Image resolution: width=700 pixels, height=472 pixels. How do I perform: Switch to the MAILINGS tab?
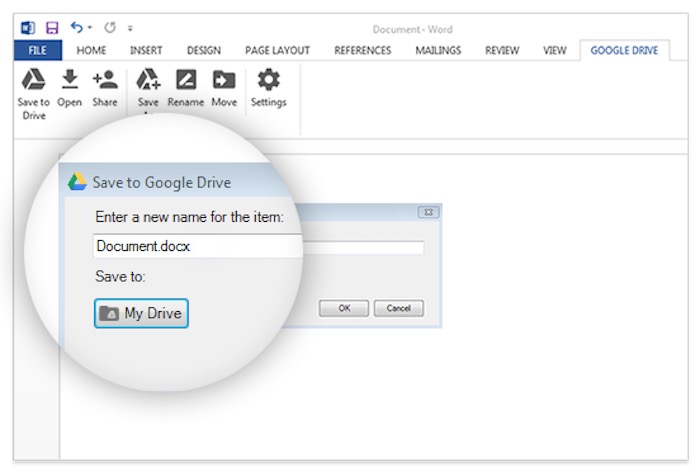[438, 50]
